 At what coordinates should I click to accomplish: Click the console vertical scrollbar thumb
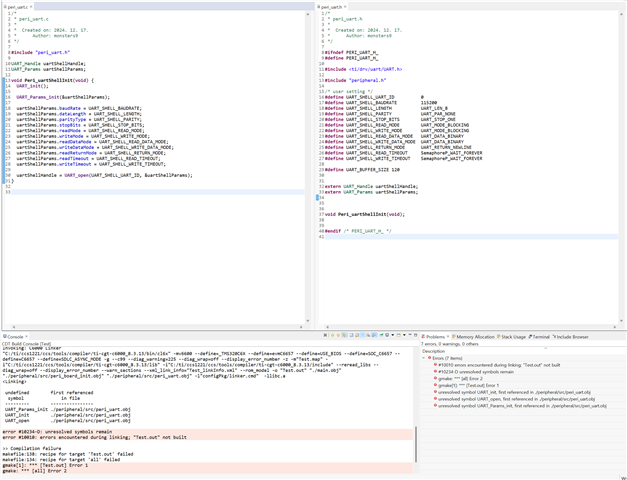[415, 444]
